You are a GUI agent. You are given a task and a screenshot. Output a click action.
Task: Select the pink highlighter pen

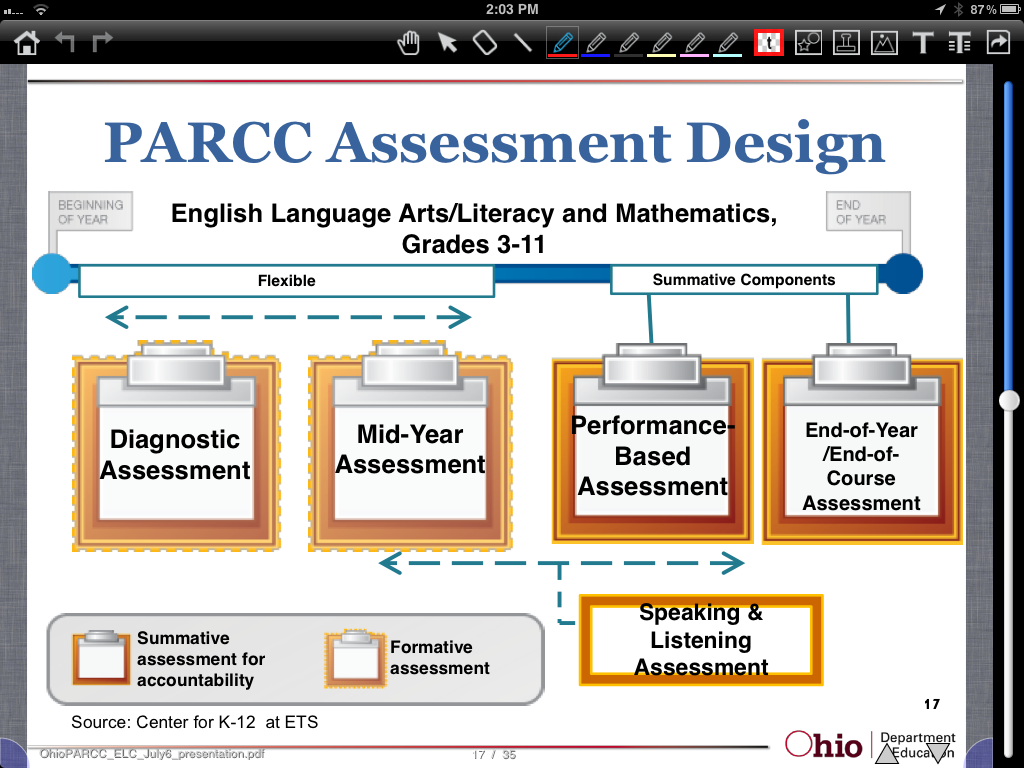pos(695,44)
